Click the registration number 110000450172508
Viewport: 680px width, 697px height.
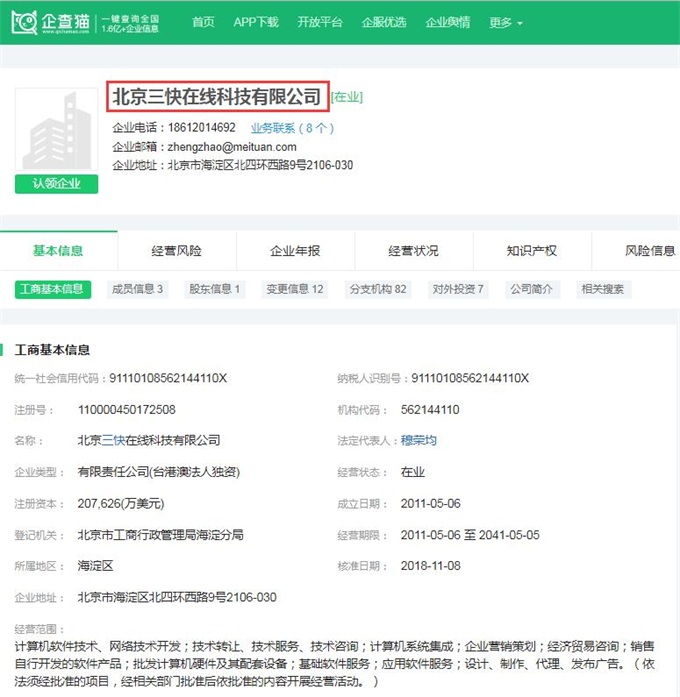127,409
